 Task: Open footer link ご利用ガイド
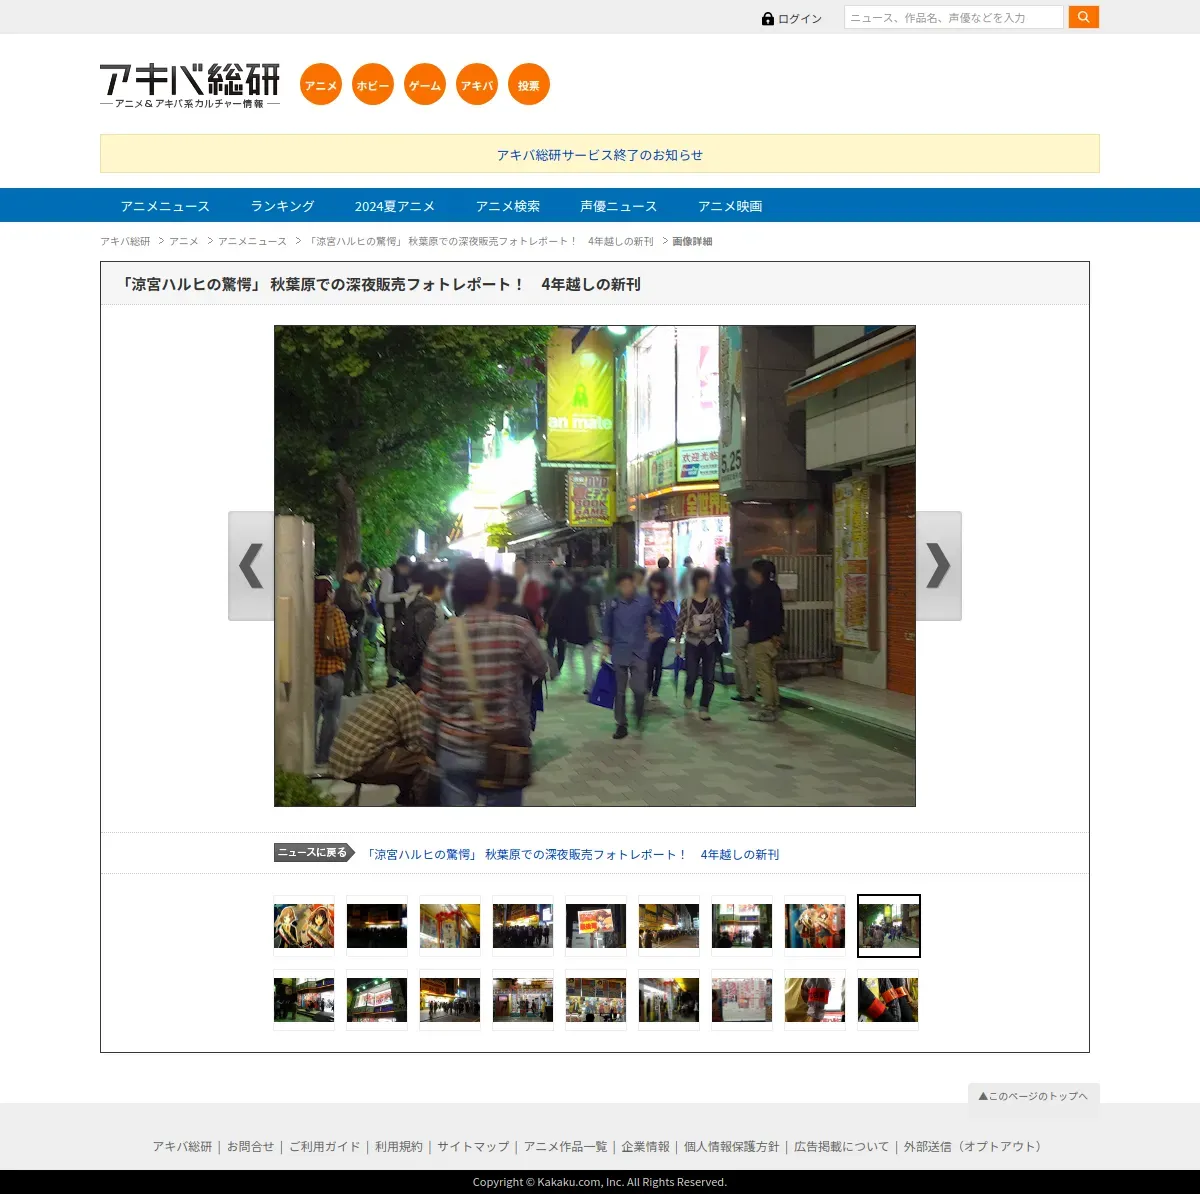click(x=324, y=1146)
